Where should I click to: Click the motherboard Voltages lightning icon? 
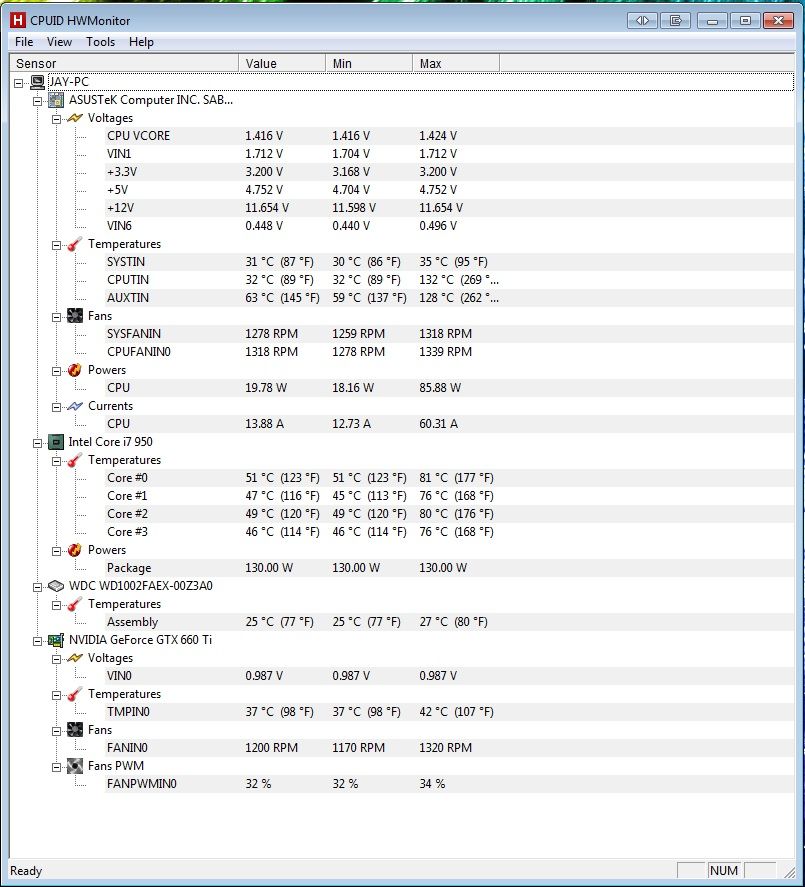click(x=75, y=118)
